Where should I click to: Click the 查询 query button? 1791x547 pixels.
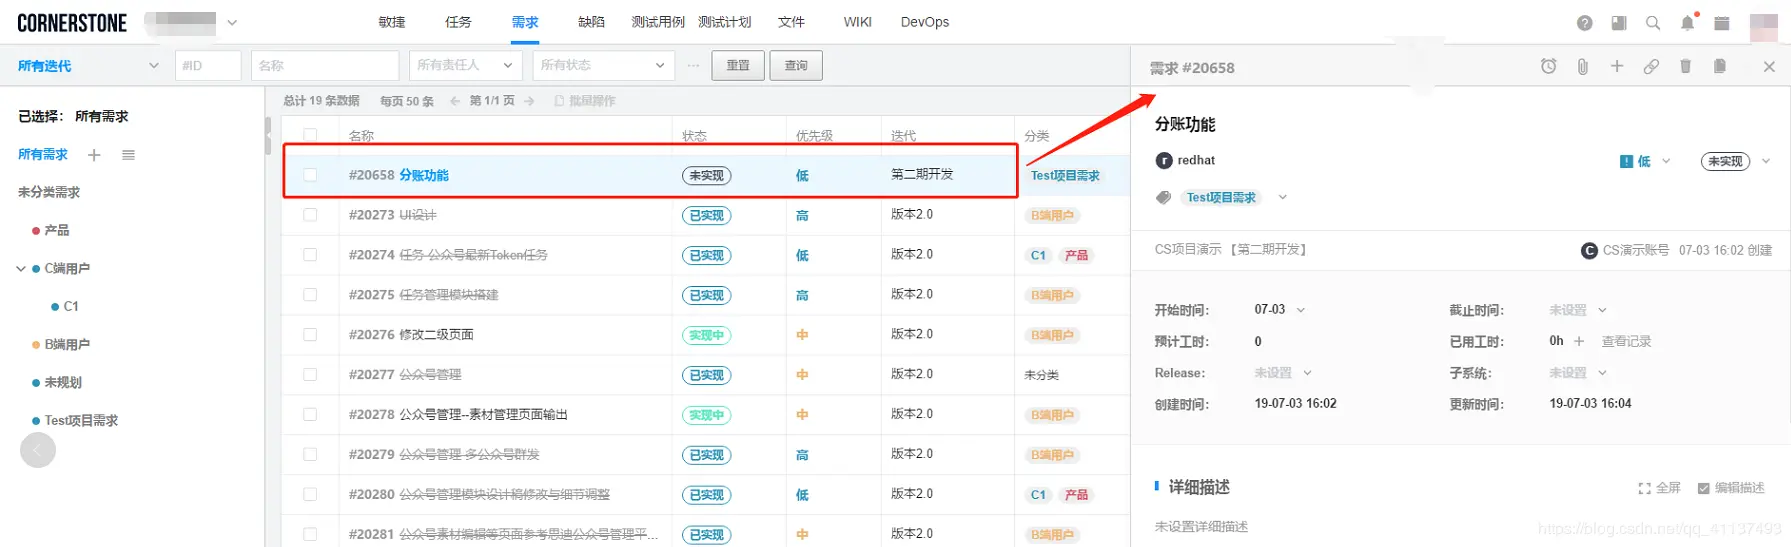(796, 65)
